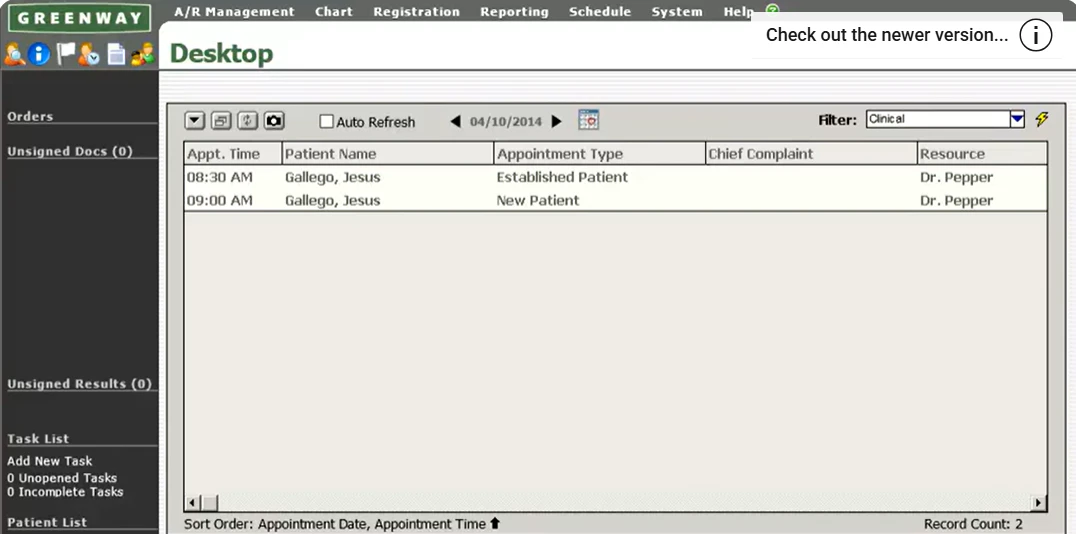Viewport: 1076px width, 534px height.
Task: Open the System menu
Action: point(677,12)
